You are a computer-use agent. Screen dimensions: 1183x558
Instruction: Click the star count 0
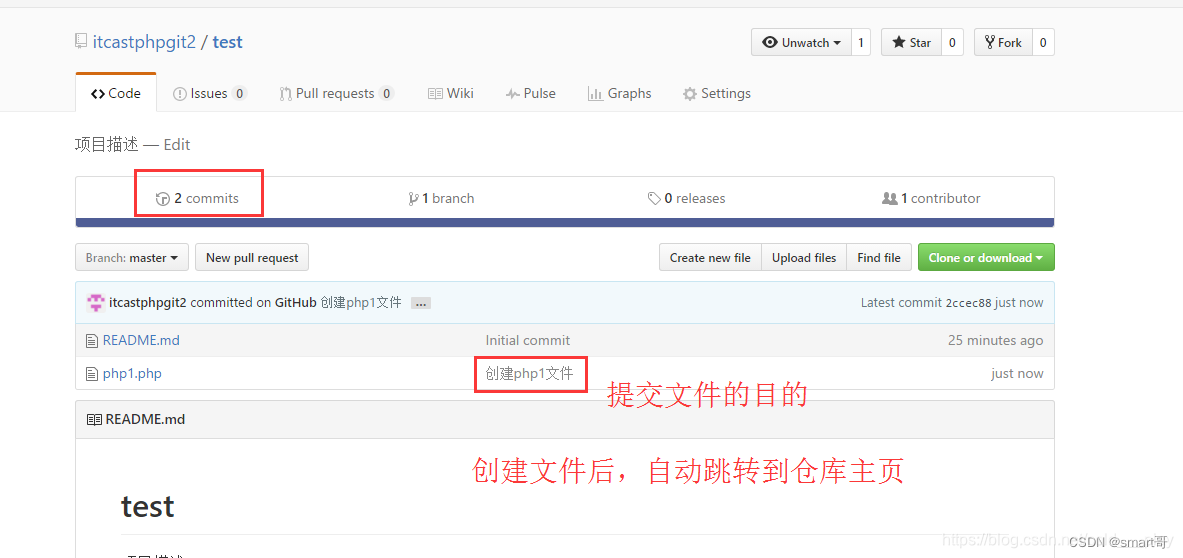click(x=952, y=42)
